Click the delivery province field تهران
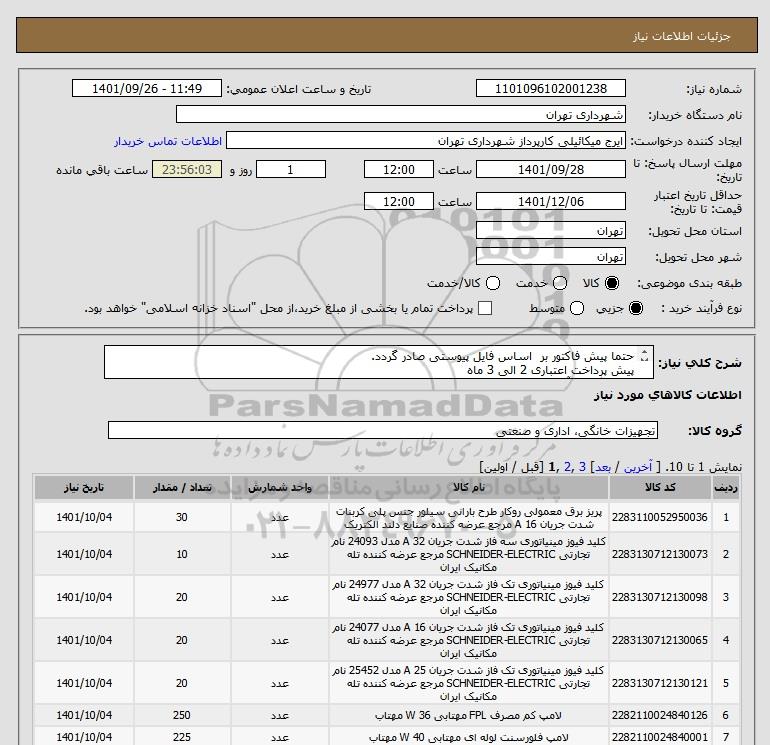This screenshot has height=745, width=770. click(x=551, y=230)
